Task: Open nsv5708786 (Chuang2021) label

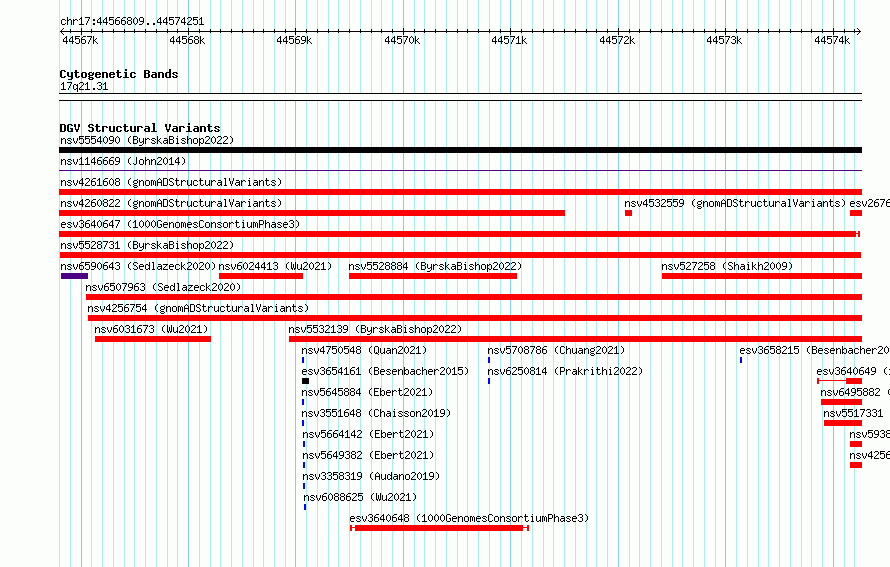Action: (556, 350)
